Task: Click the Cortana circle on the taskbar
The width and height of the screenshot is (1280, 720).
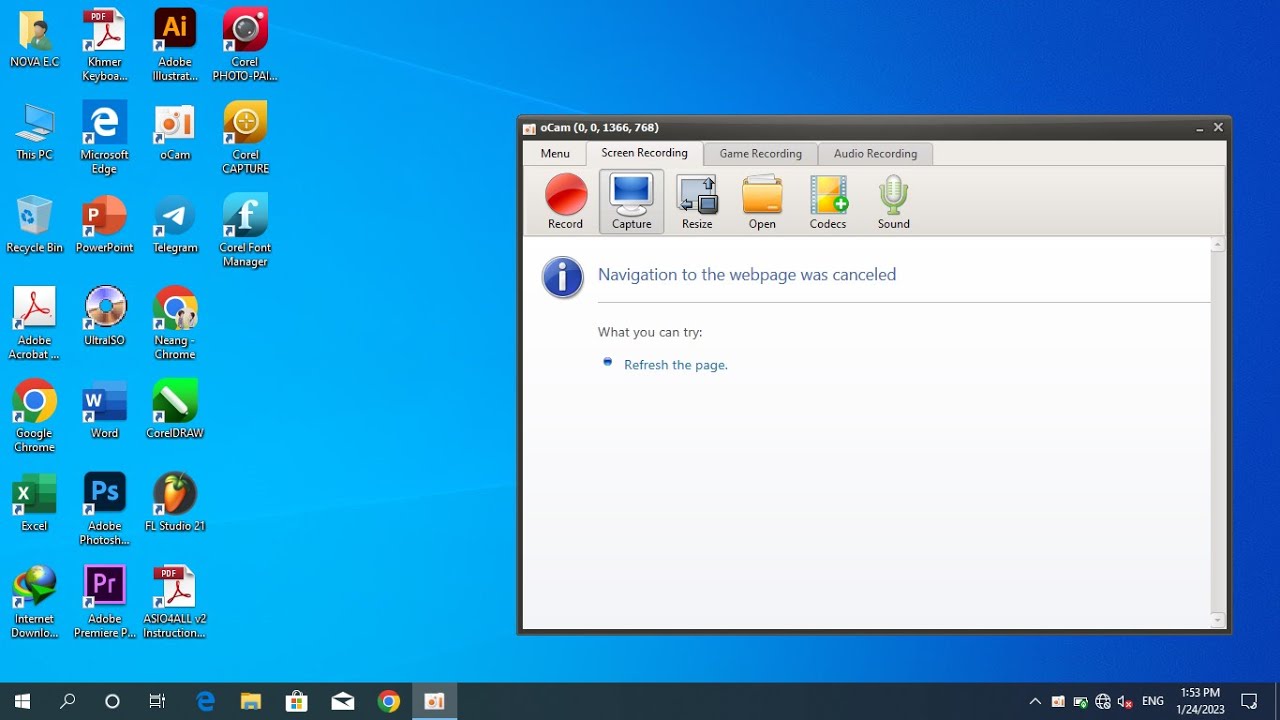Action: click(x=112, y=701)
